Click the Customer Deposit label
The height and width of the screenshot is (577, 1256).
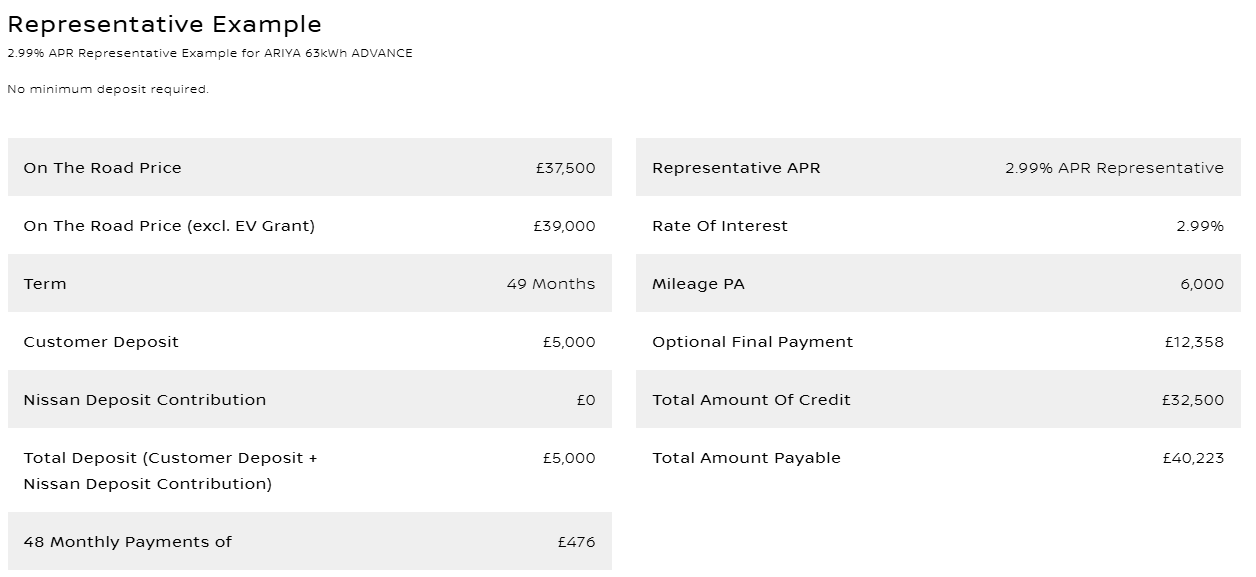click(101, 342)
